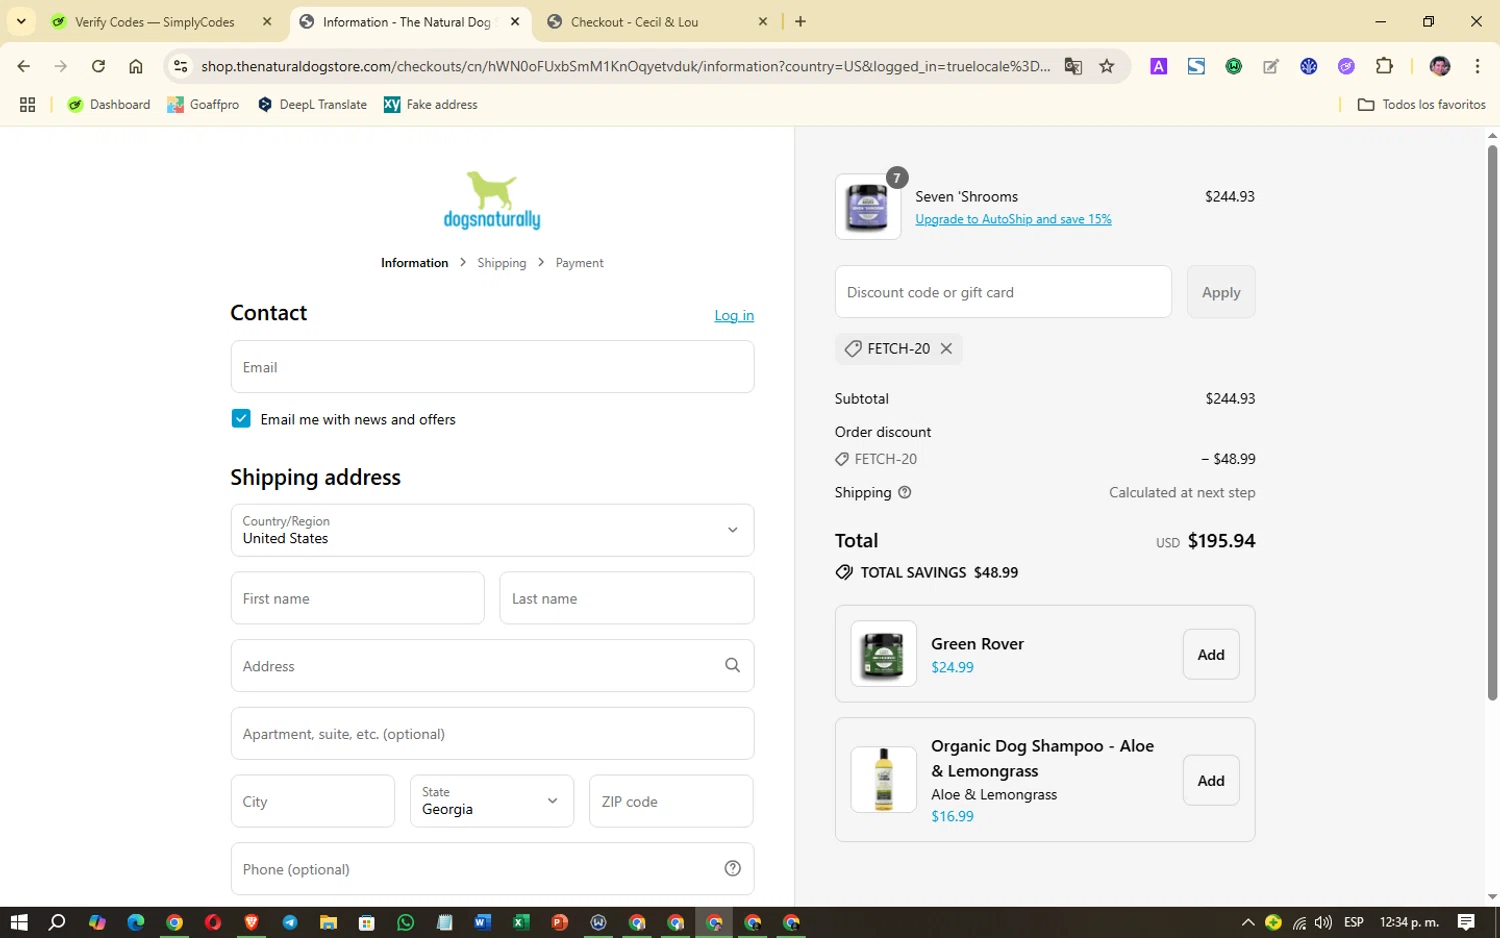The height and width of the screenshot is (938, 1500).
Task: Open Brave browser from taskbar
Action: pos(251,922)
